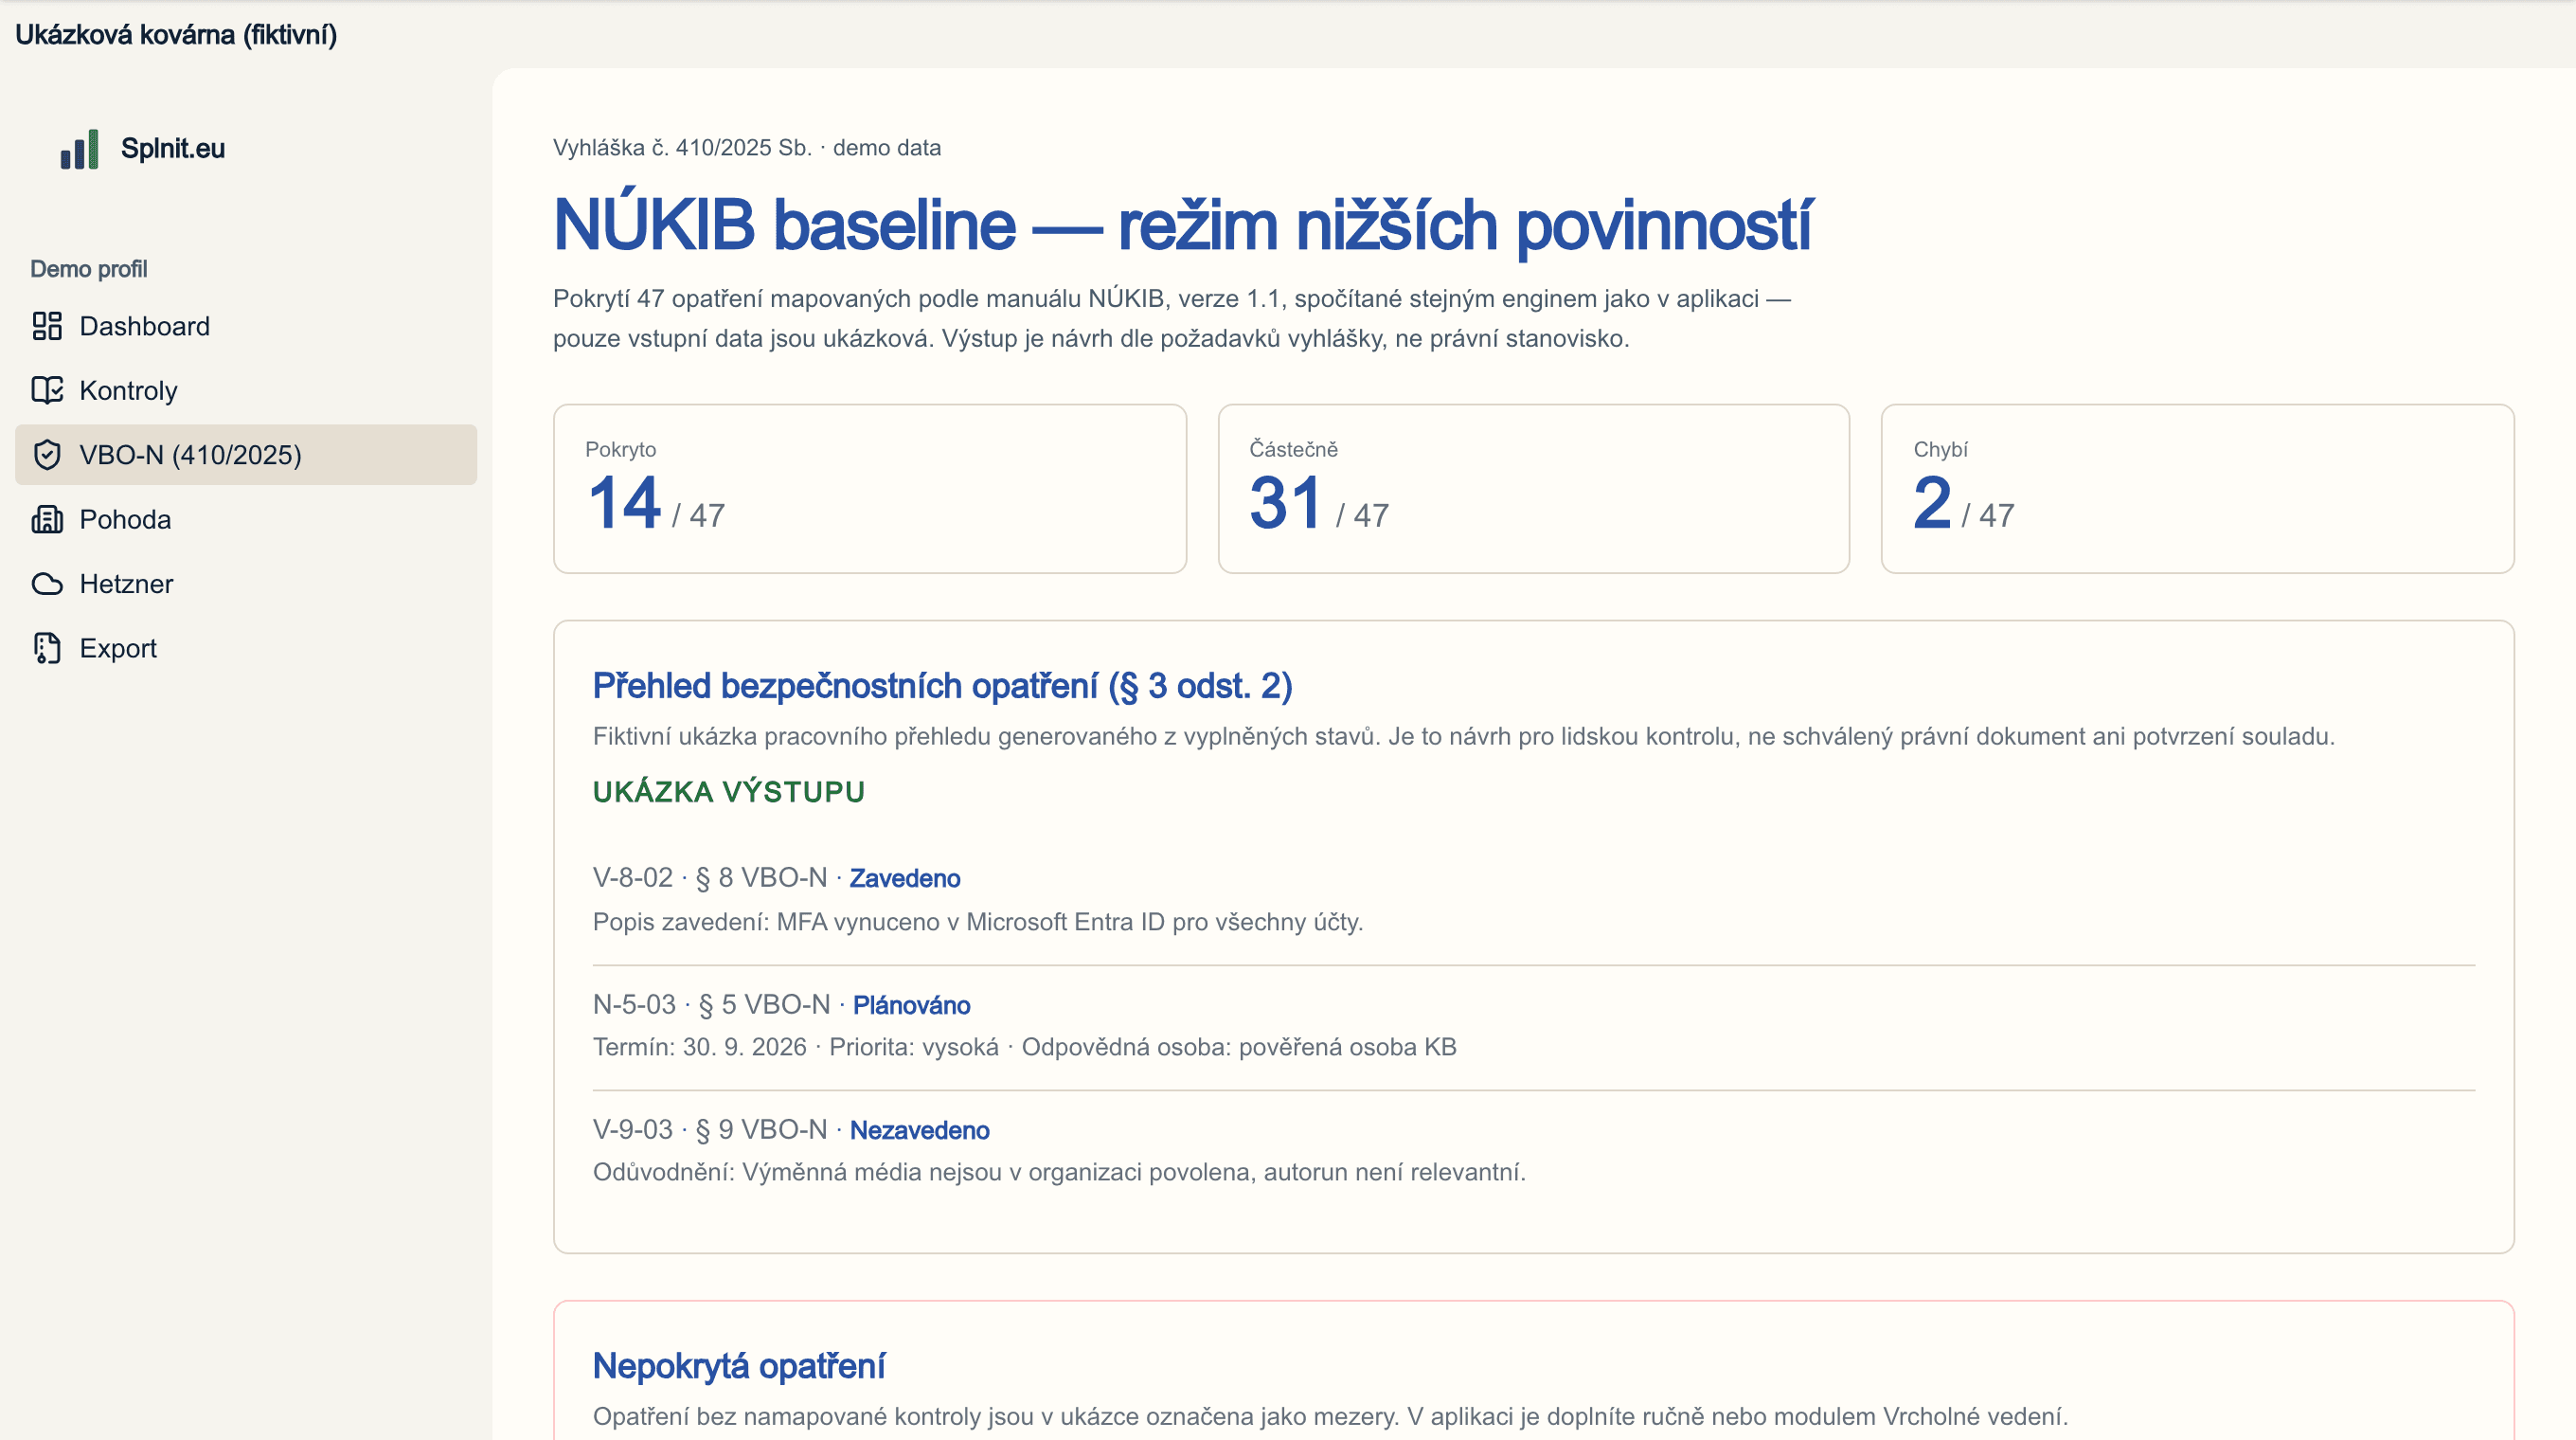Viewport: 2576px width, 1440px height.
Task: Click the MFA vynuceno description line
Action: [x=978, y=922]
